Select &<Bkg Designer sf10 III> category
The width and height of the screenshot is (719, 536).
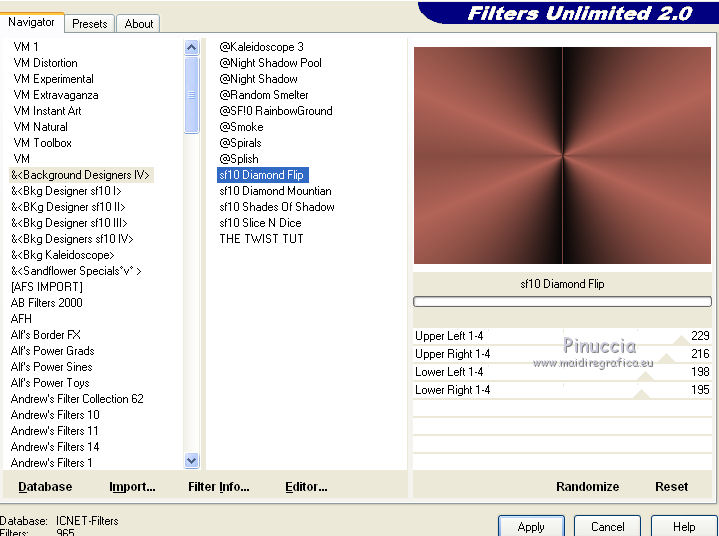[x=69, y=223]
